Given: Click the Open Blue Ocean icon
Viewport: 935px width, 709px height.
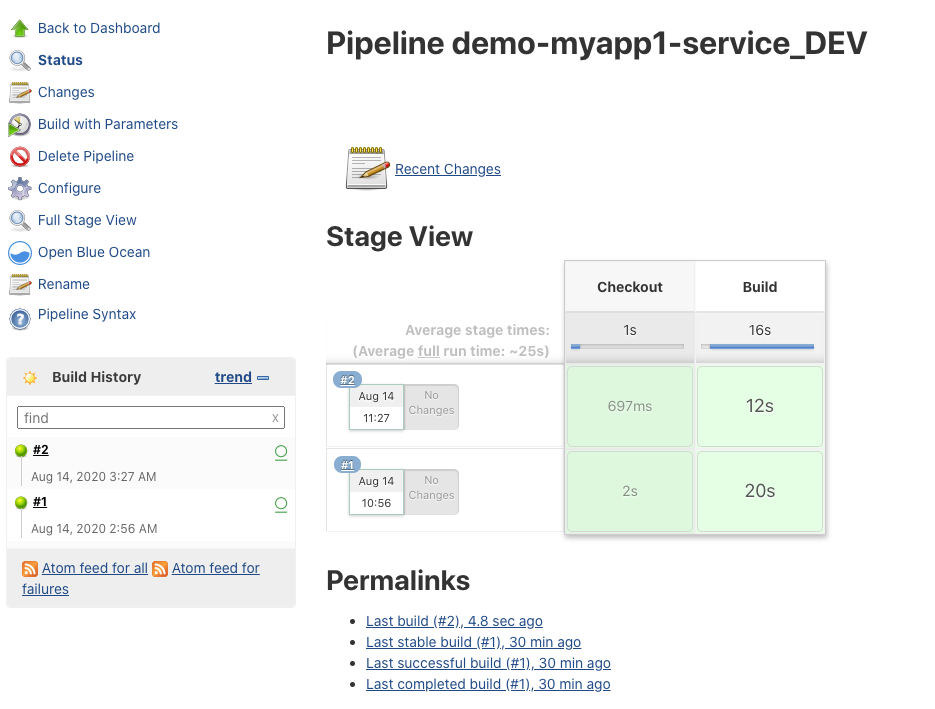Looking at the screenshot, I should 20,253.
